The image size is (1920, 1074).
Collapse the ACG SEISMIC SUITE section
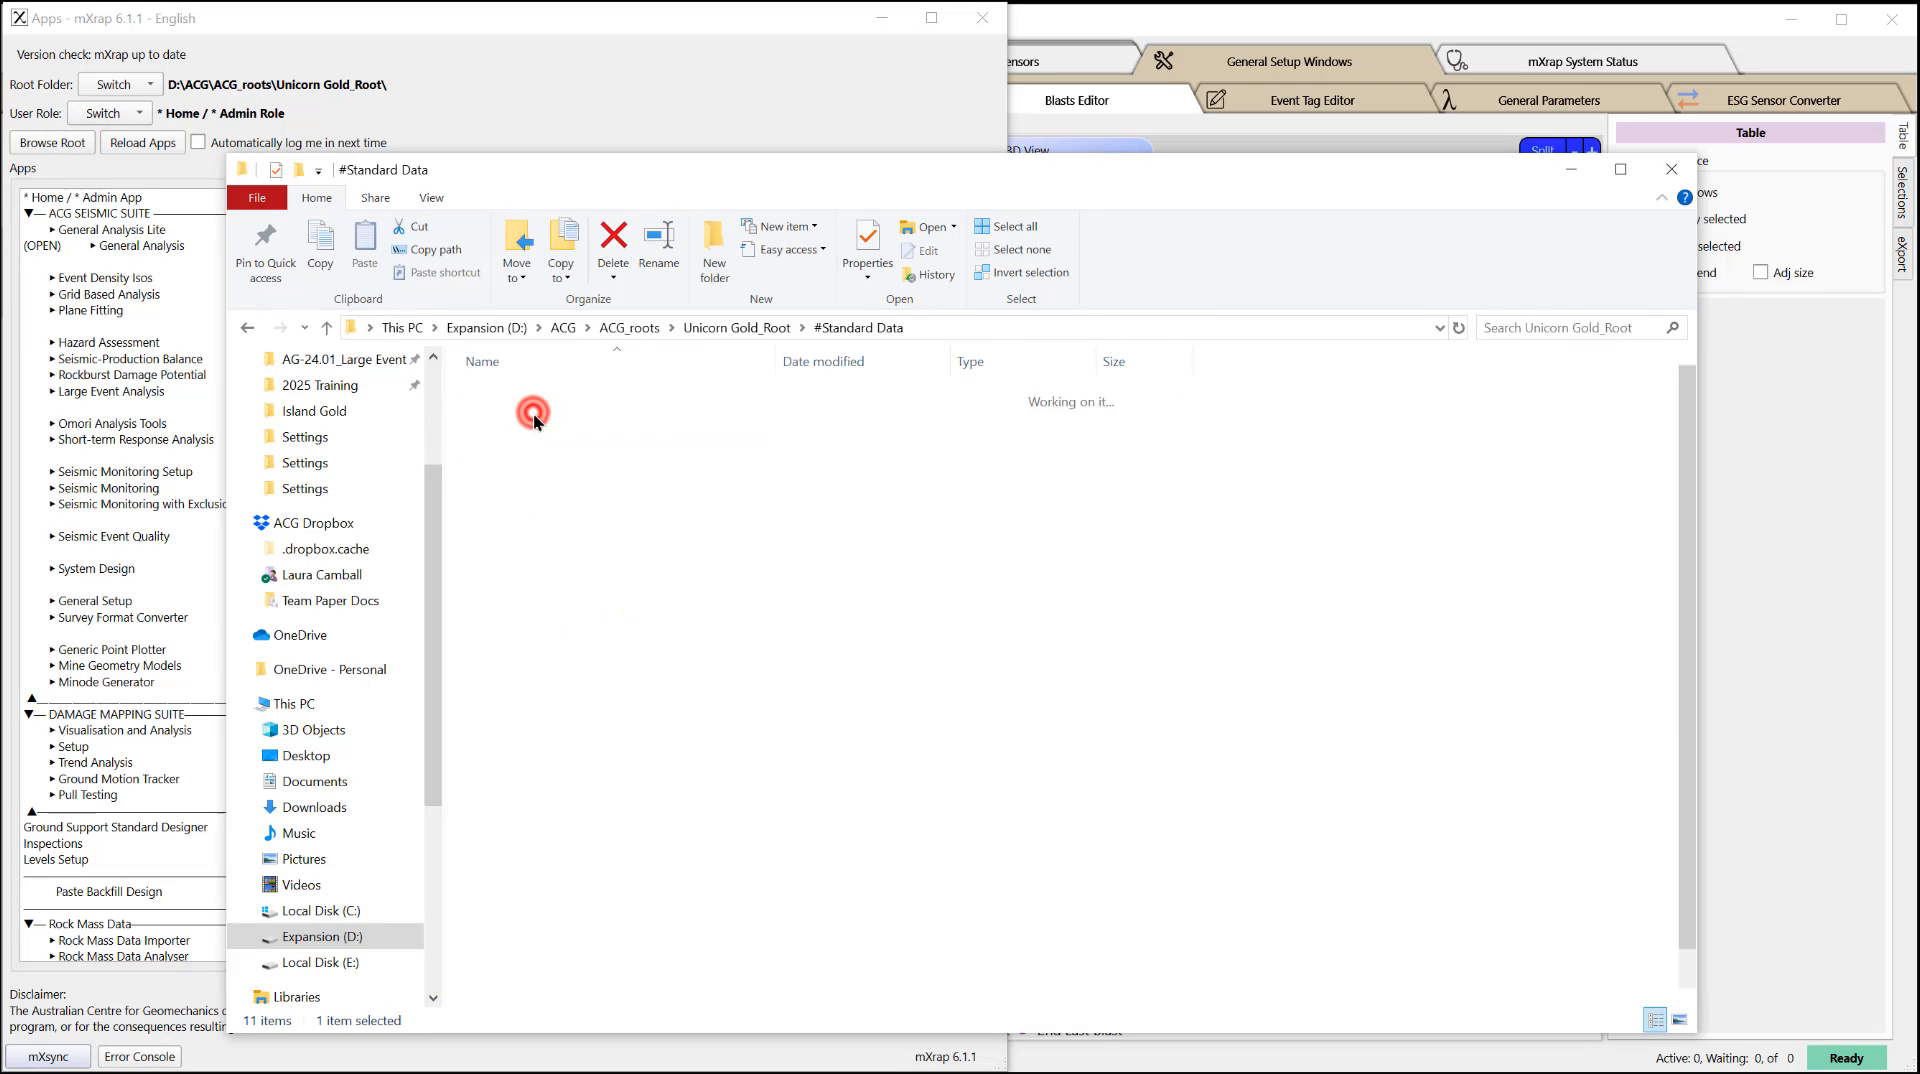click(29, 213)
